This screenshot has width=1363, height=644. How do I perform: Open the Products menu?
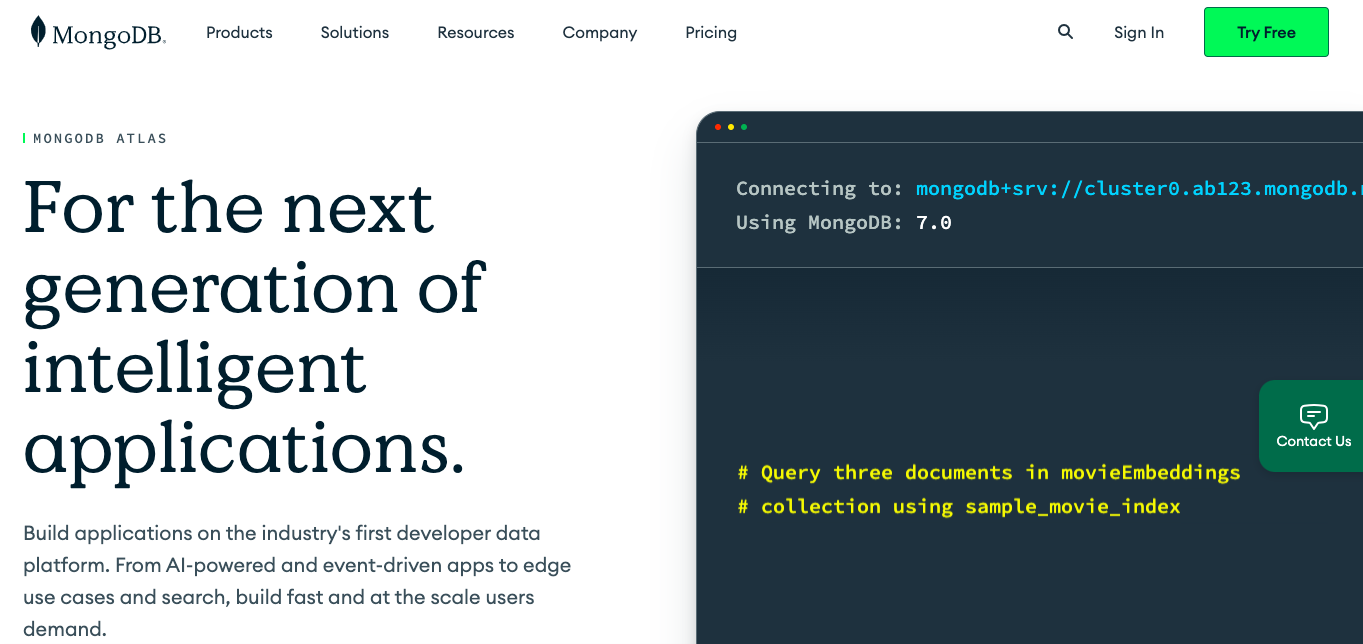(x=239, y=32)
